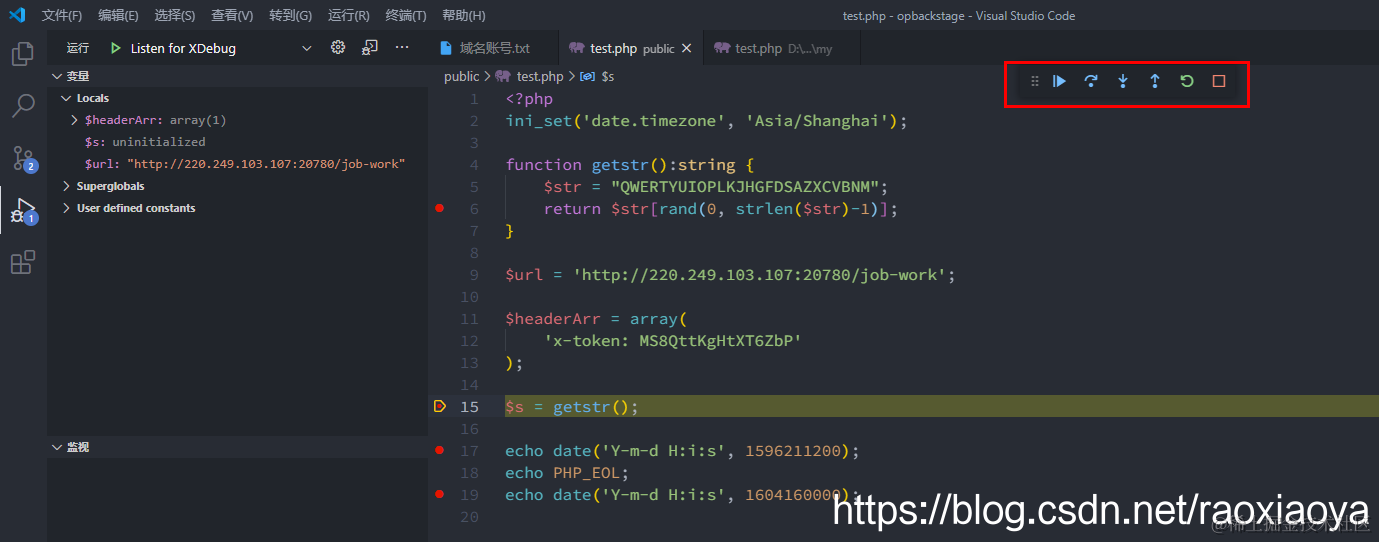Open the Extensions view
The width and height of the screenshot is (1379, 542).
tap(22, 262)
